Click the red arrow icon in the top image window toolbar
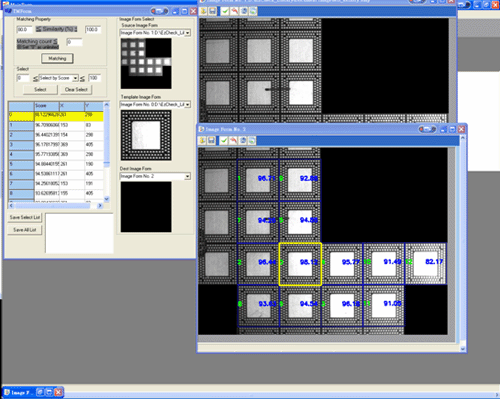The image size is (500, 399). pyautogui.click(x=235, y=11)
